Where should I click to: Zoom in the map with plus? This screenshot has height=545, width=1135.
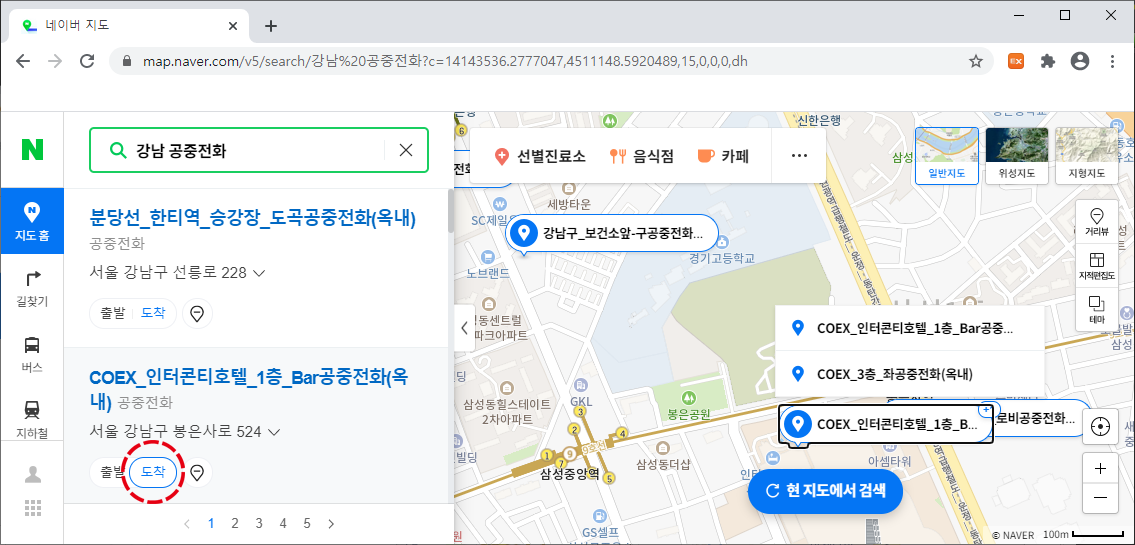pyautogui.click(x=1100, y=469)
